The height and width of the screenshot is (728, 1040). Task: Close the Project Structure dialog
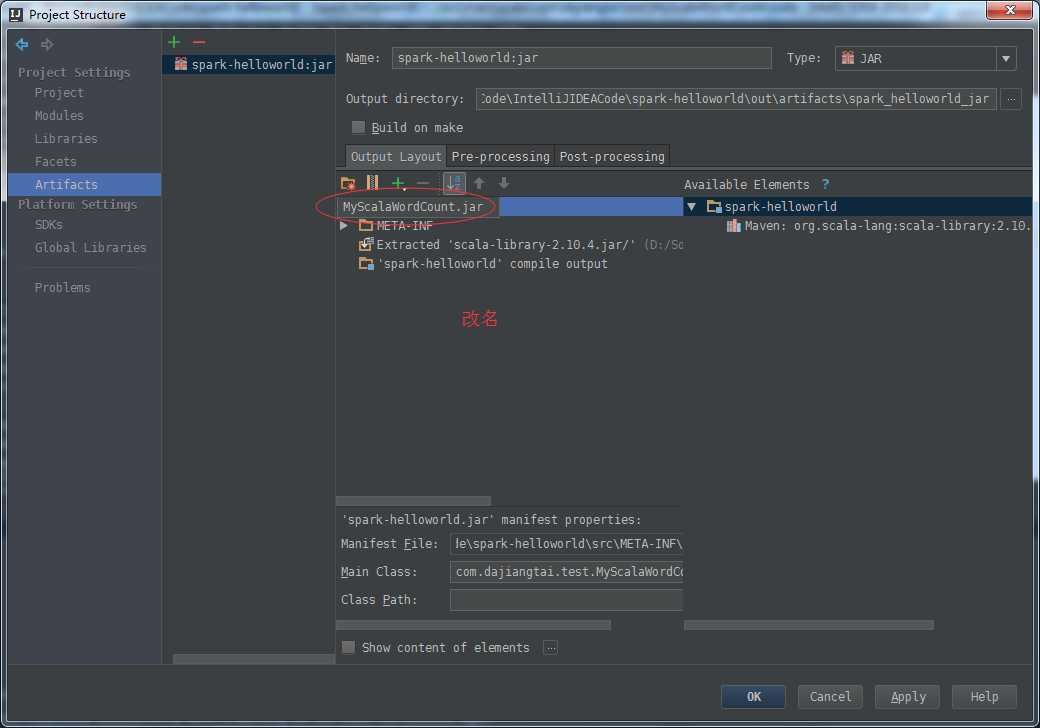point(1009,11)
